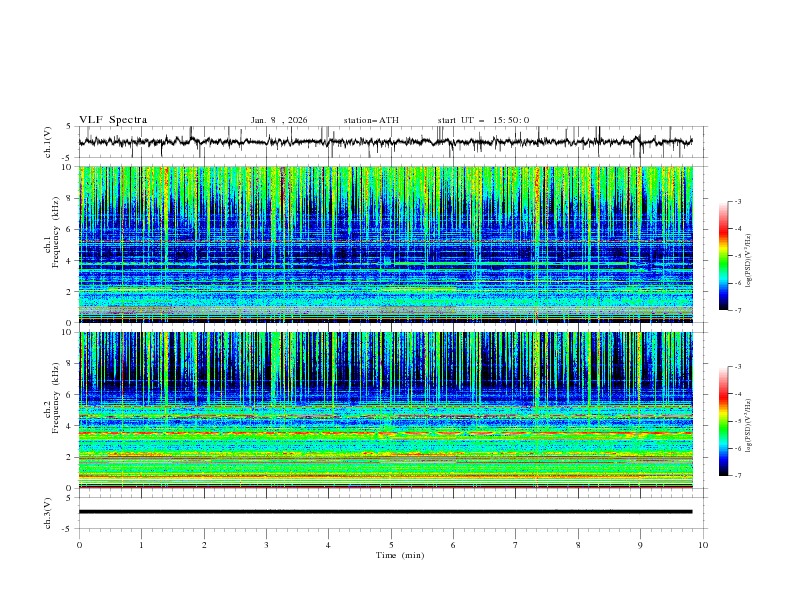Click the lower spectrogram color scale bar
The width and height of the screenshot is (792, 612).
[x=723, y=421]
